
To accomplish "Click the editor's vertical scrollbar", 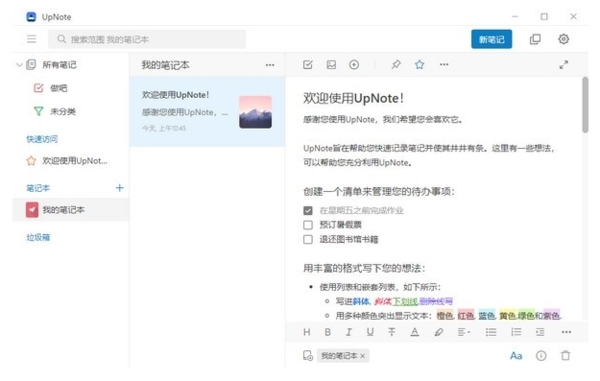I will [x=585, y=105].
